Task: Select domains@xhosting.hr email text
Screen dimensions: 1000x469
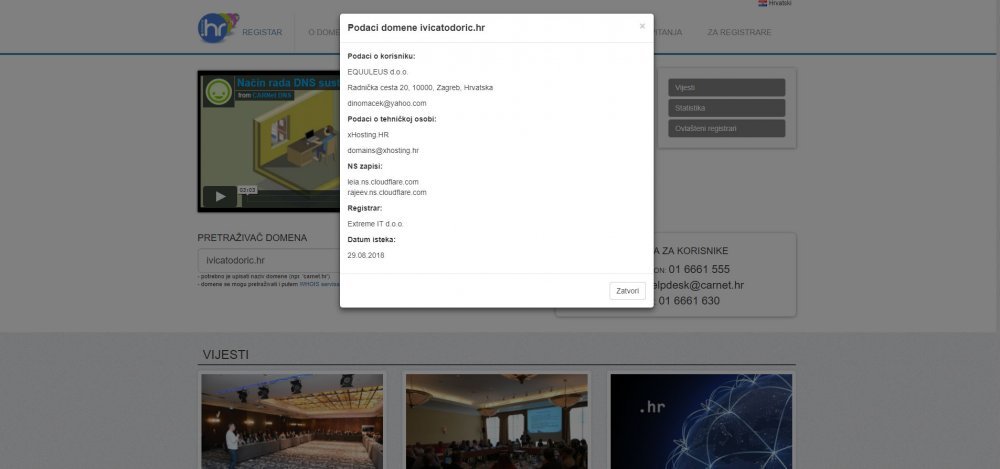Action: pos(383,151)
